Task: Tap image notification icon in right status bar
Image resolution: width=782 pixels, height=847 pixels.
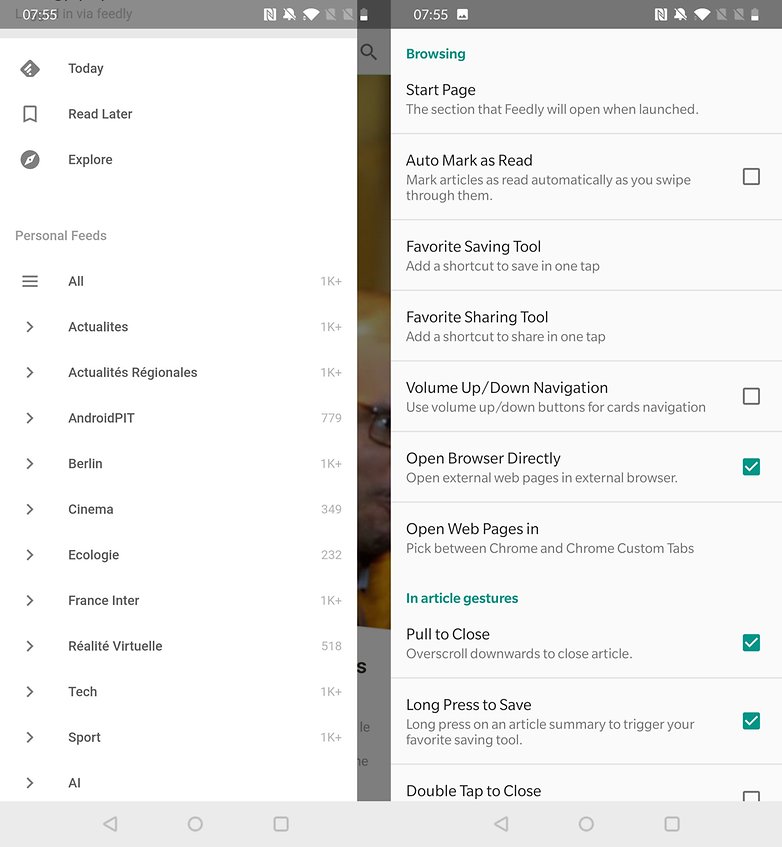Action: (462, 15)
